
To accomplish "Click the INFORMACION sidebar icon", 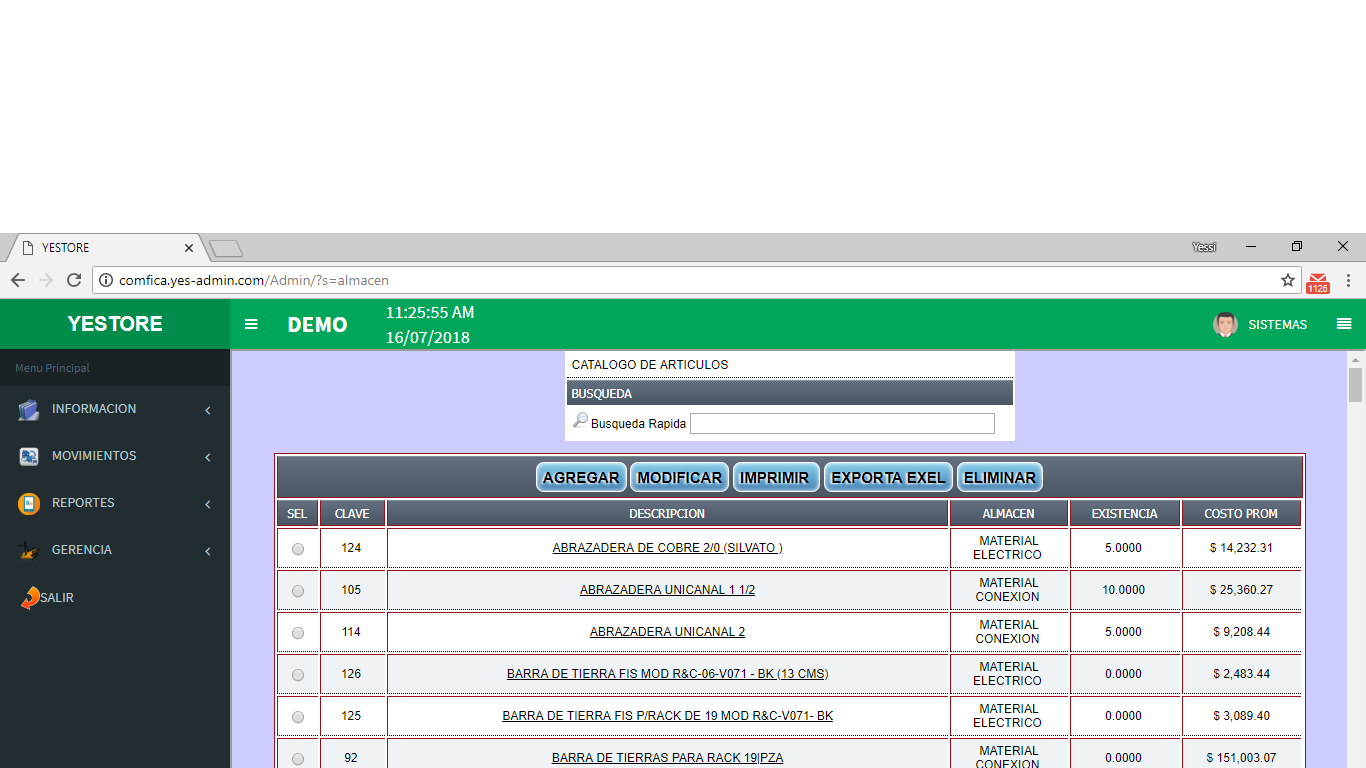I will point(29,410).
